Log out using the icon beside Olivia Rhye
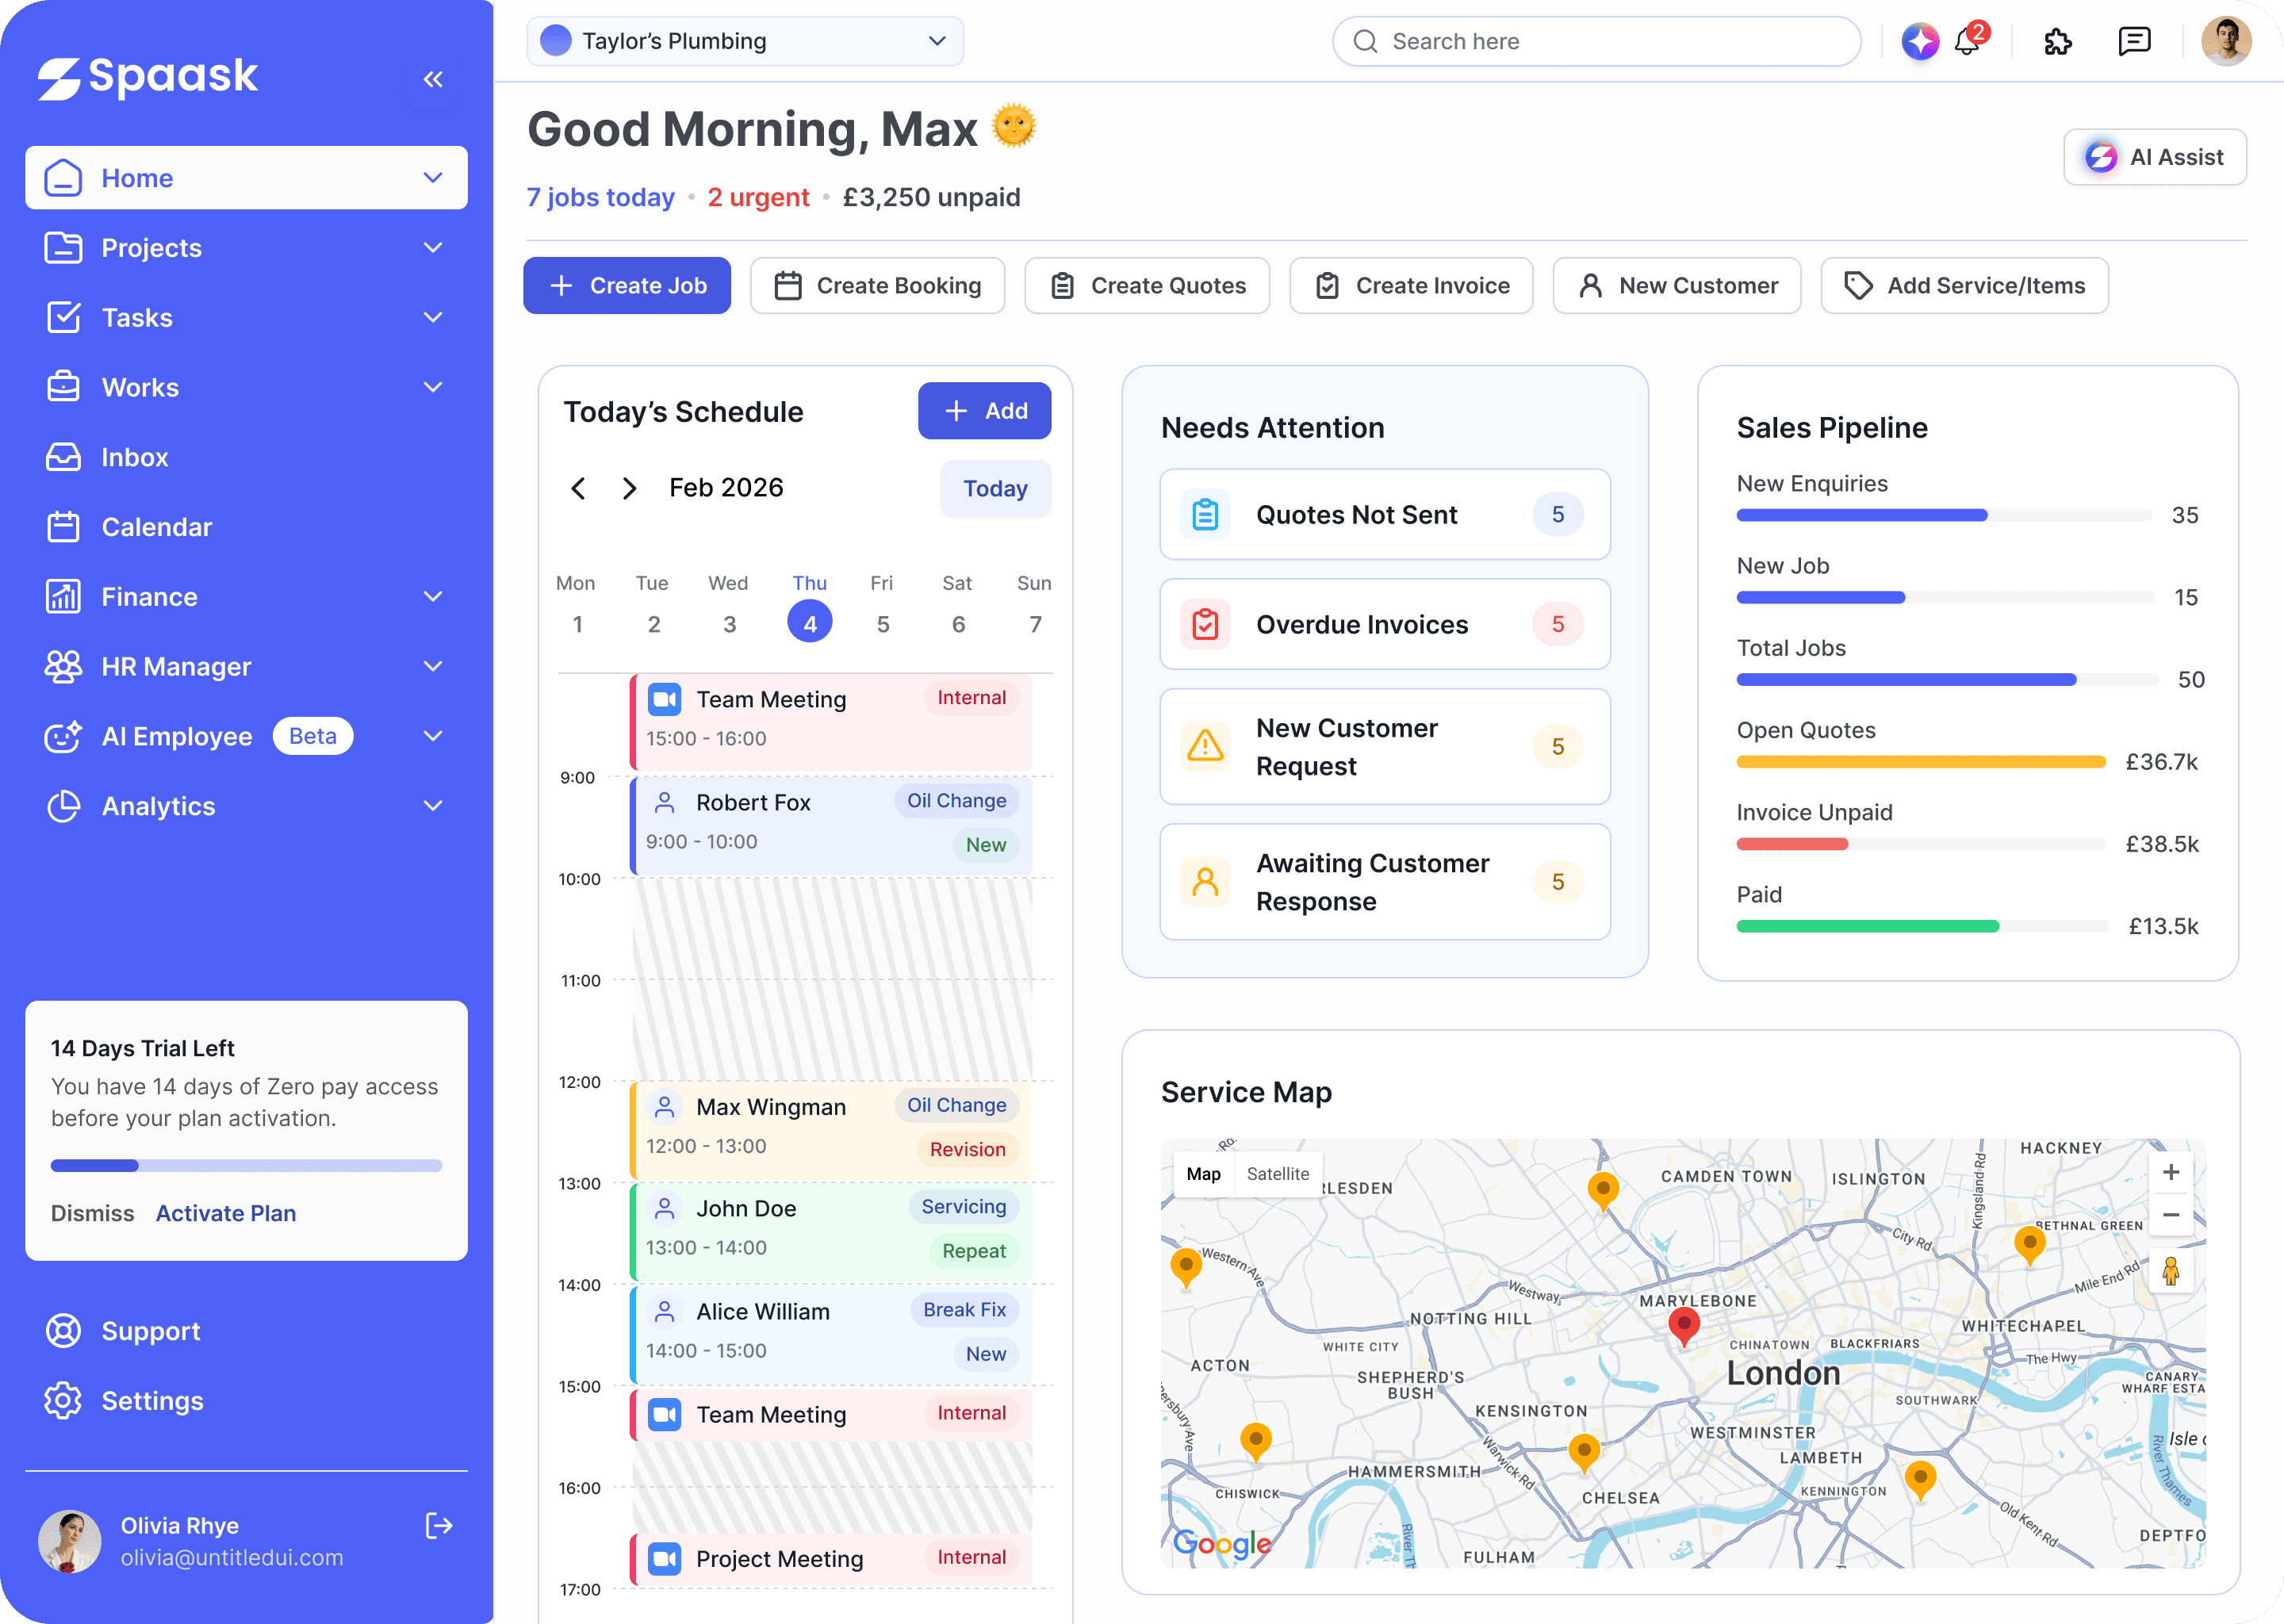This screenshot has width=2284, height=1624. pyautogui.click(x=439, y=1525)
